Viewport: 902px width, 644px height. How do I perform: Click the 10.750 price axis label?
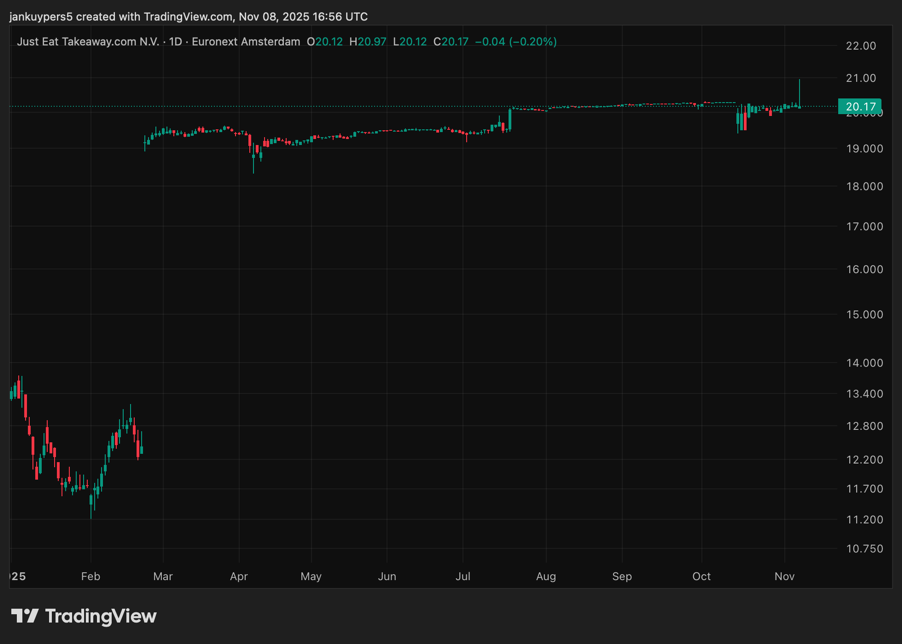(864, 549)
